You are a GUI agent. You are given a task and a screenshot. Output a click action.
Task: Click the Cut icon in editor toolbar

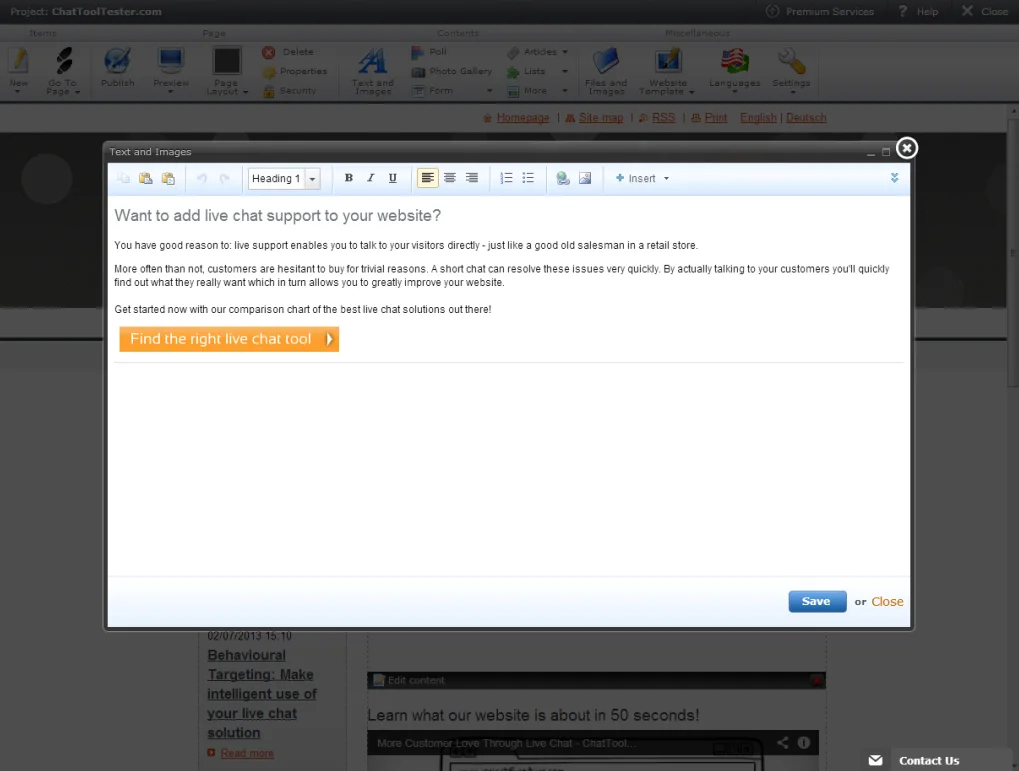pyautogui.click(x=123, y=178)
